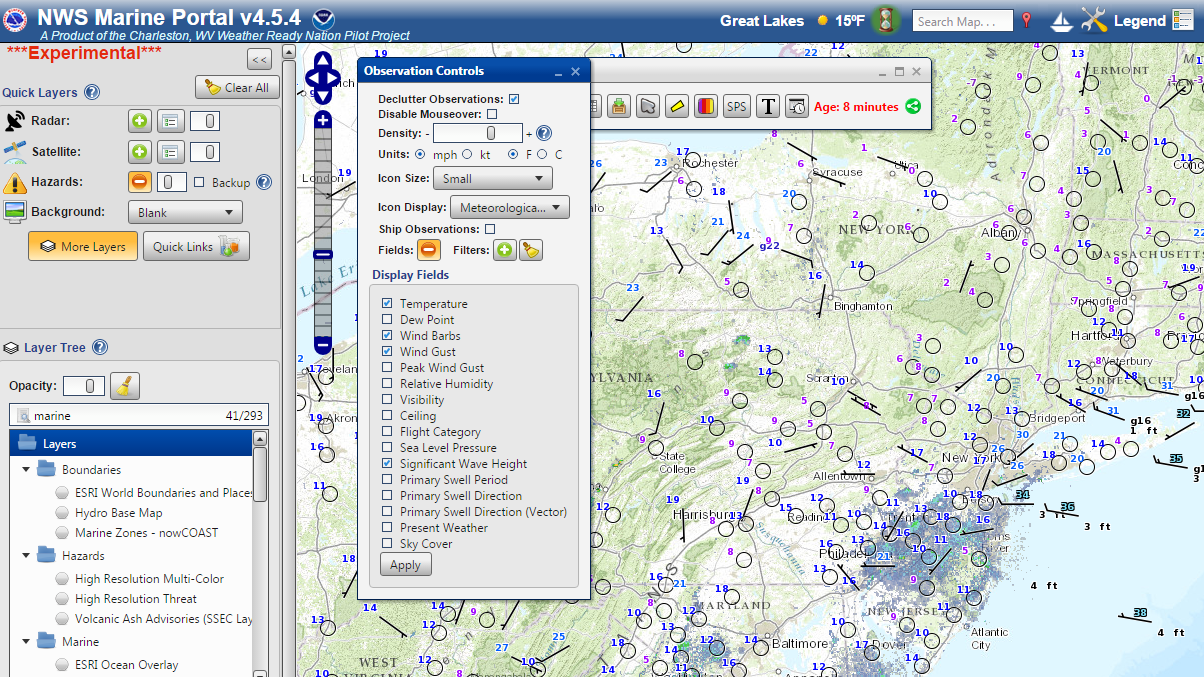Click the yellow highlighter tool icon

point(677,106)
